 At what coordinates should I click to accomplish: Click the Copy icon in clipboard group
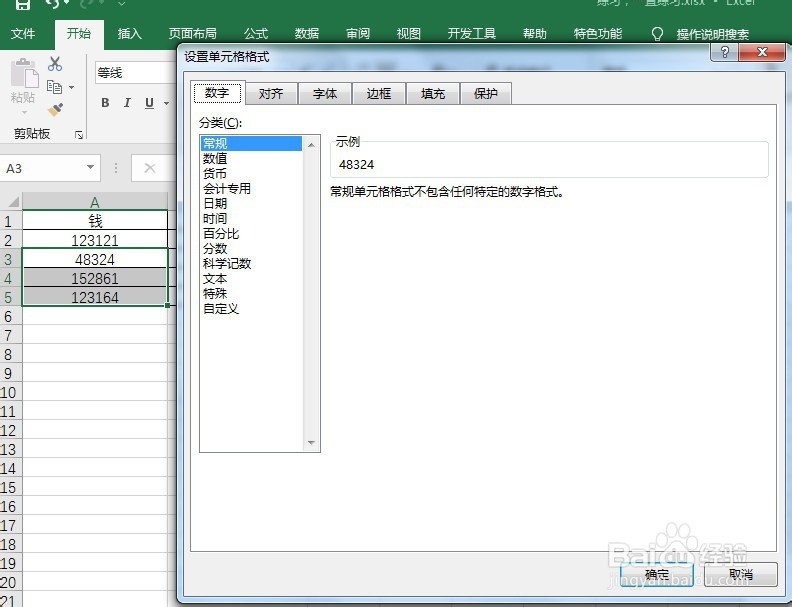[x=54, y=87]
